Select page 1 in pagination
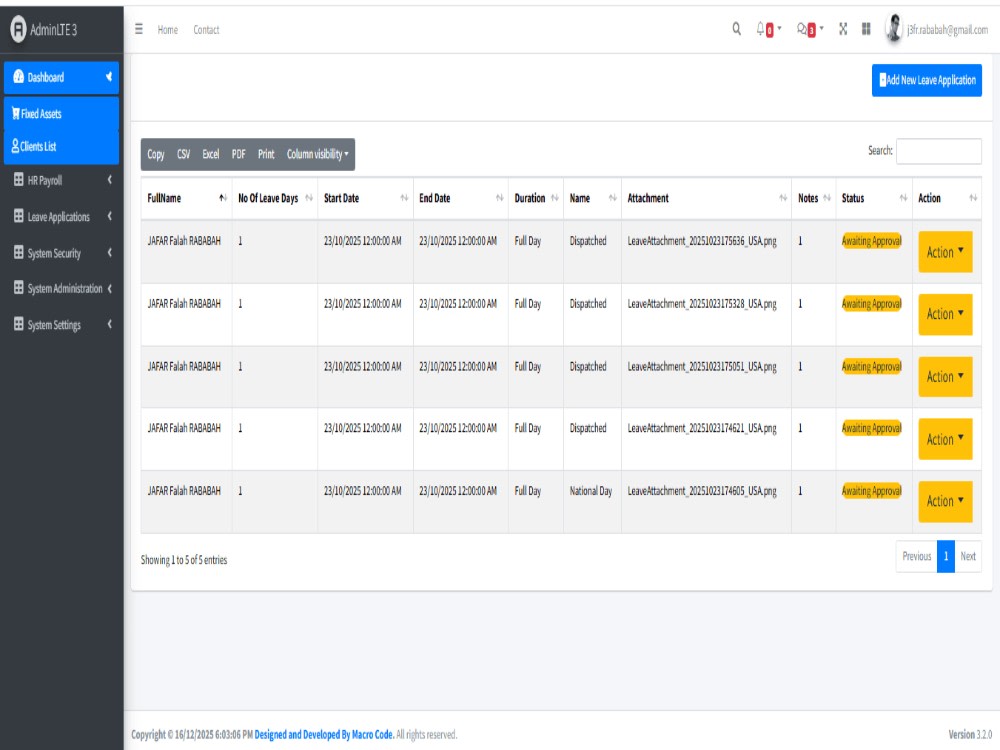This screenshot has height=750, width=1000. (x=946, y=556)
